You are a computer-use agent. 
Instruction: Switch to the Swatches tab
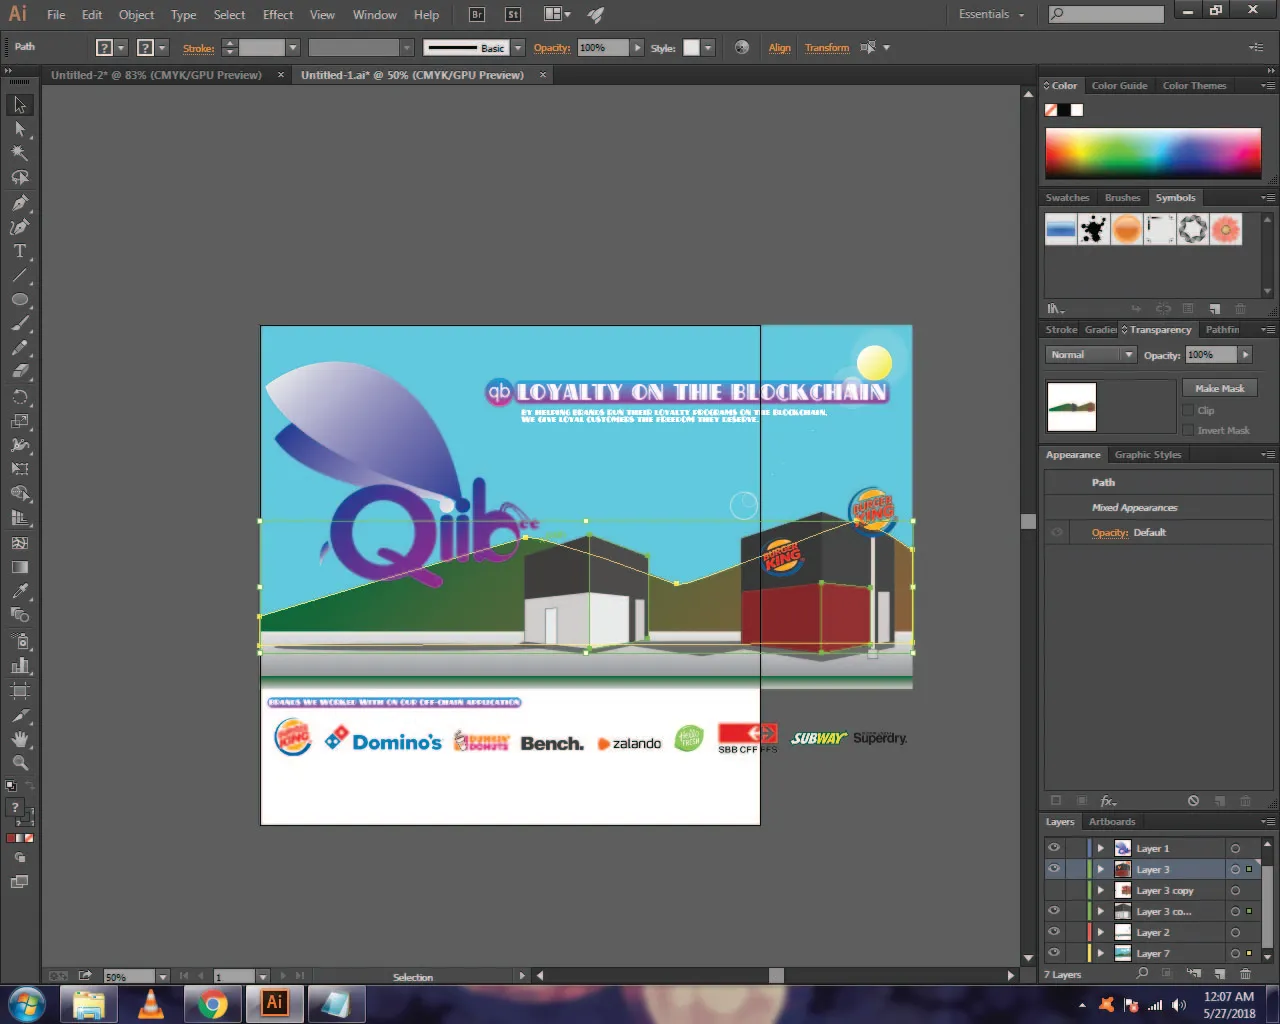tap(1067, 197)
